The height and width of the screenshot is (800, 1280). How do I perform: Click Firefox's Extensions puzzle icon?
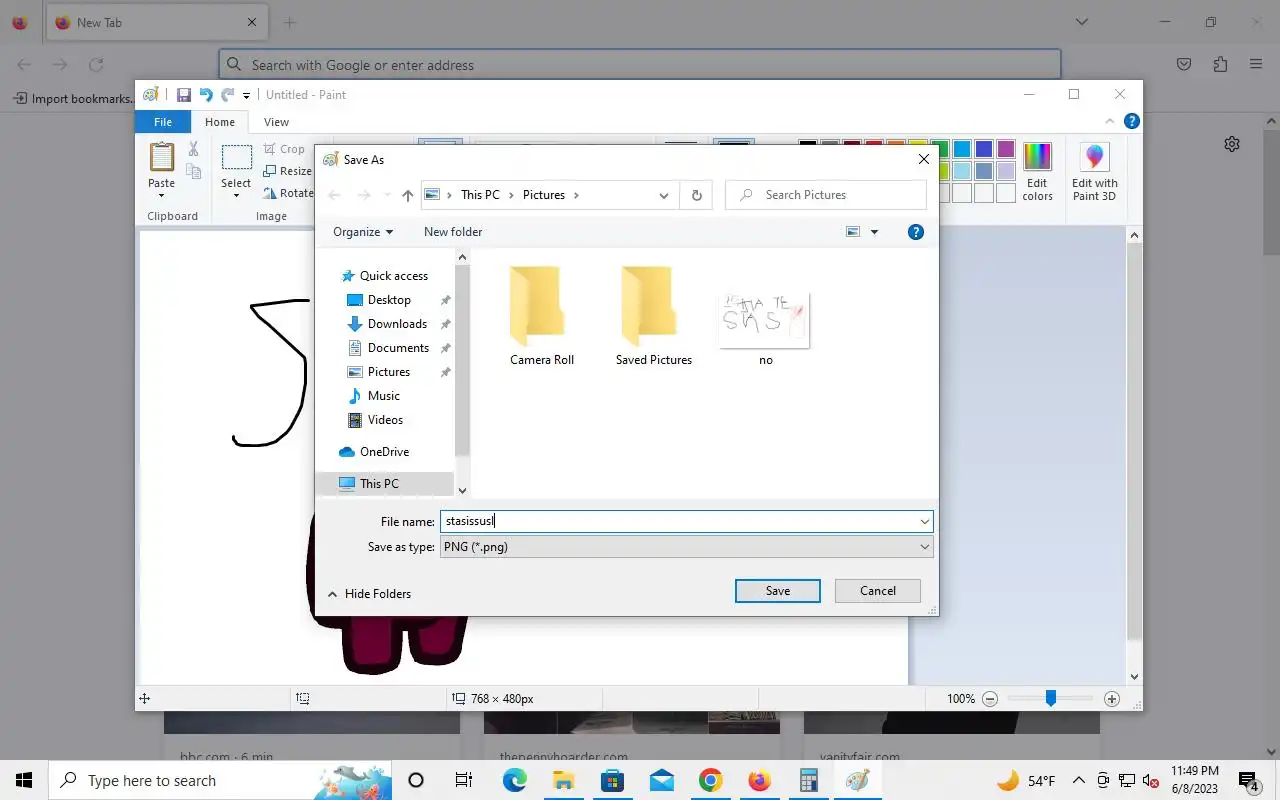[x=1220, y=64]
